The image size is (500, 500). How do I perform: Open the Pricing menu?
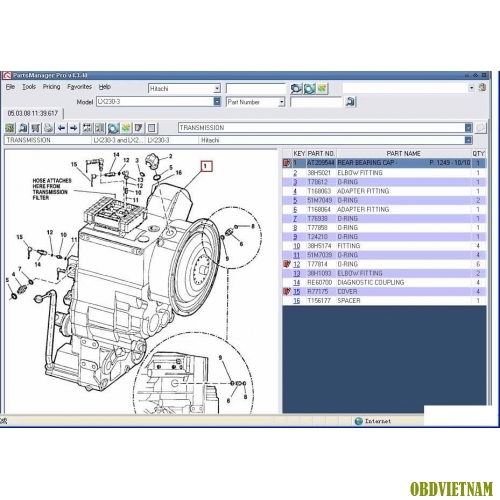pos(51,87)
